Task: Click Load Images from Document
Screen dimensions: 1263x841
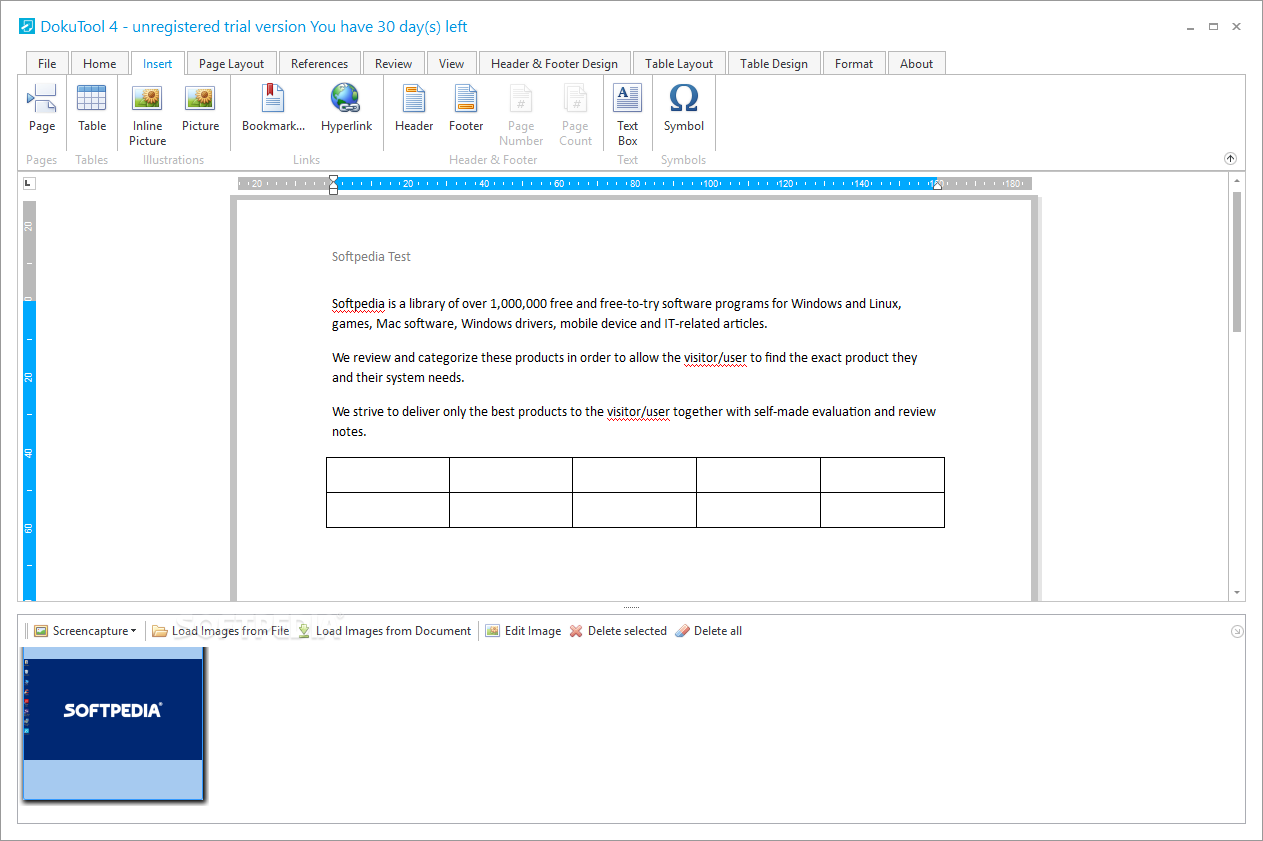Action: [385, 631]
